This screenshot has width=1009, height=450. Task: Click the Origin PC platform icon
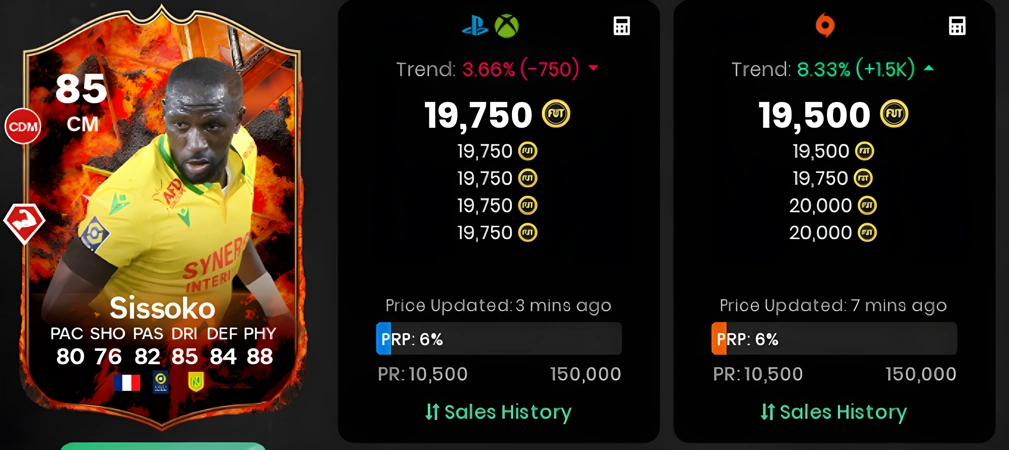(x=825, y=26)
